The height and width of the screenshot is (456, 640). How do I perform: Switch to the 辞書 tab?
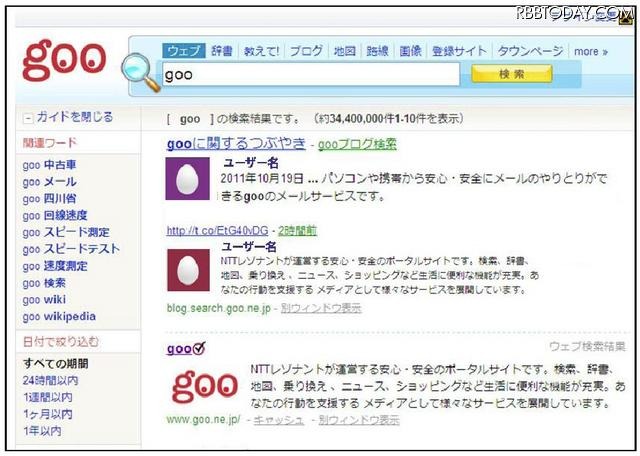tap(222, 51)
